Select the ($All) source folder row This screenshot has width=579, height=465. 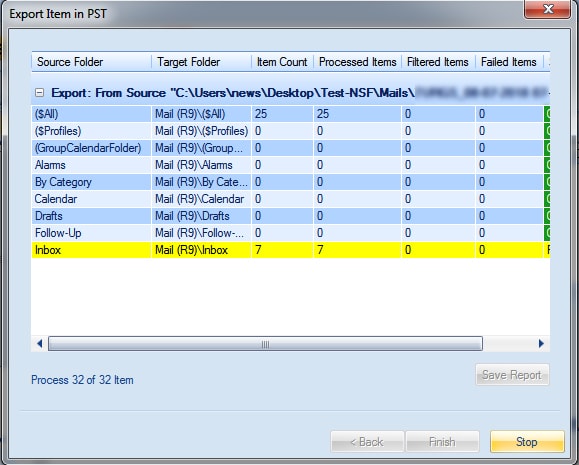click(x=291, y=114)
